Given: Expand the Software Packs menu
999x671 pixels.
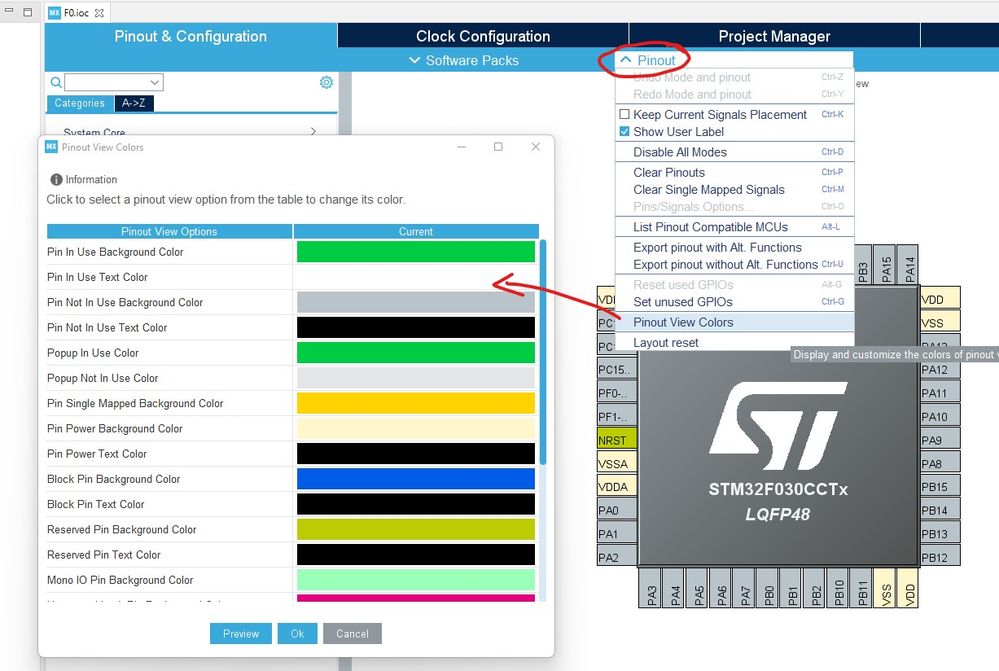Looking at the screenshot, I should [x=464, y=61].
